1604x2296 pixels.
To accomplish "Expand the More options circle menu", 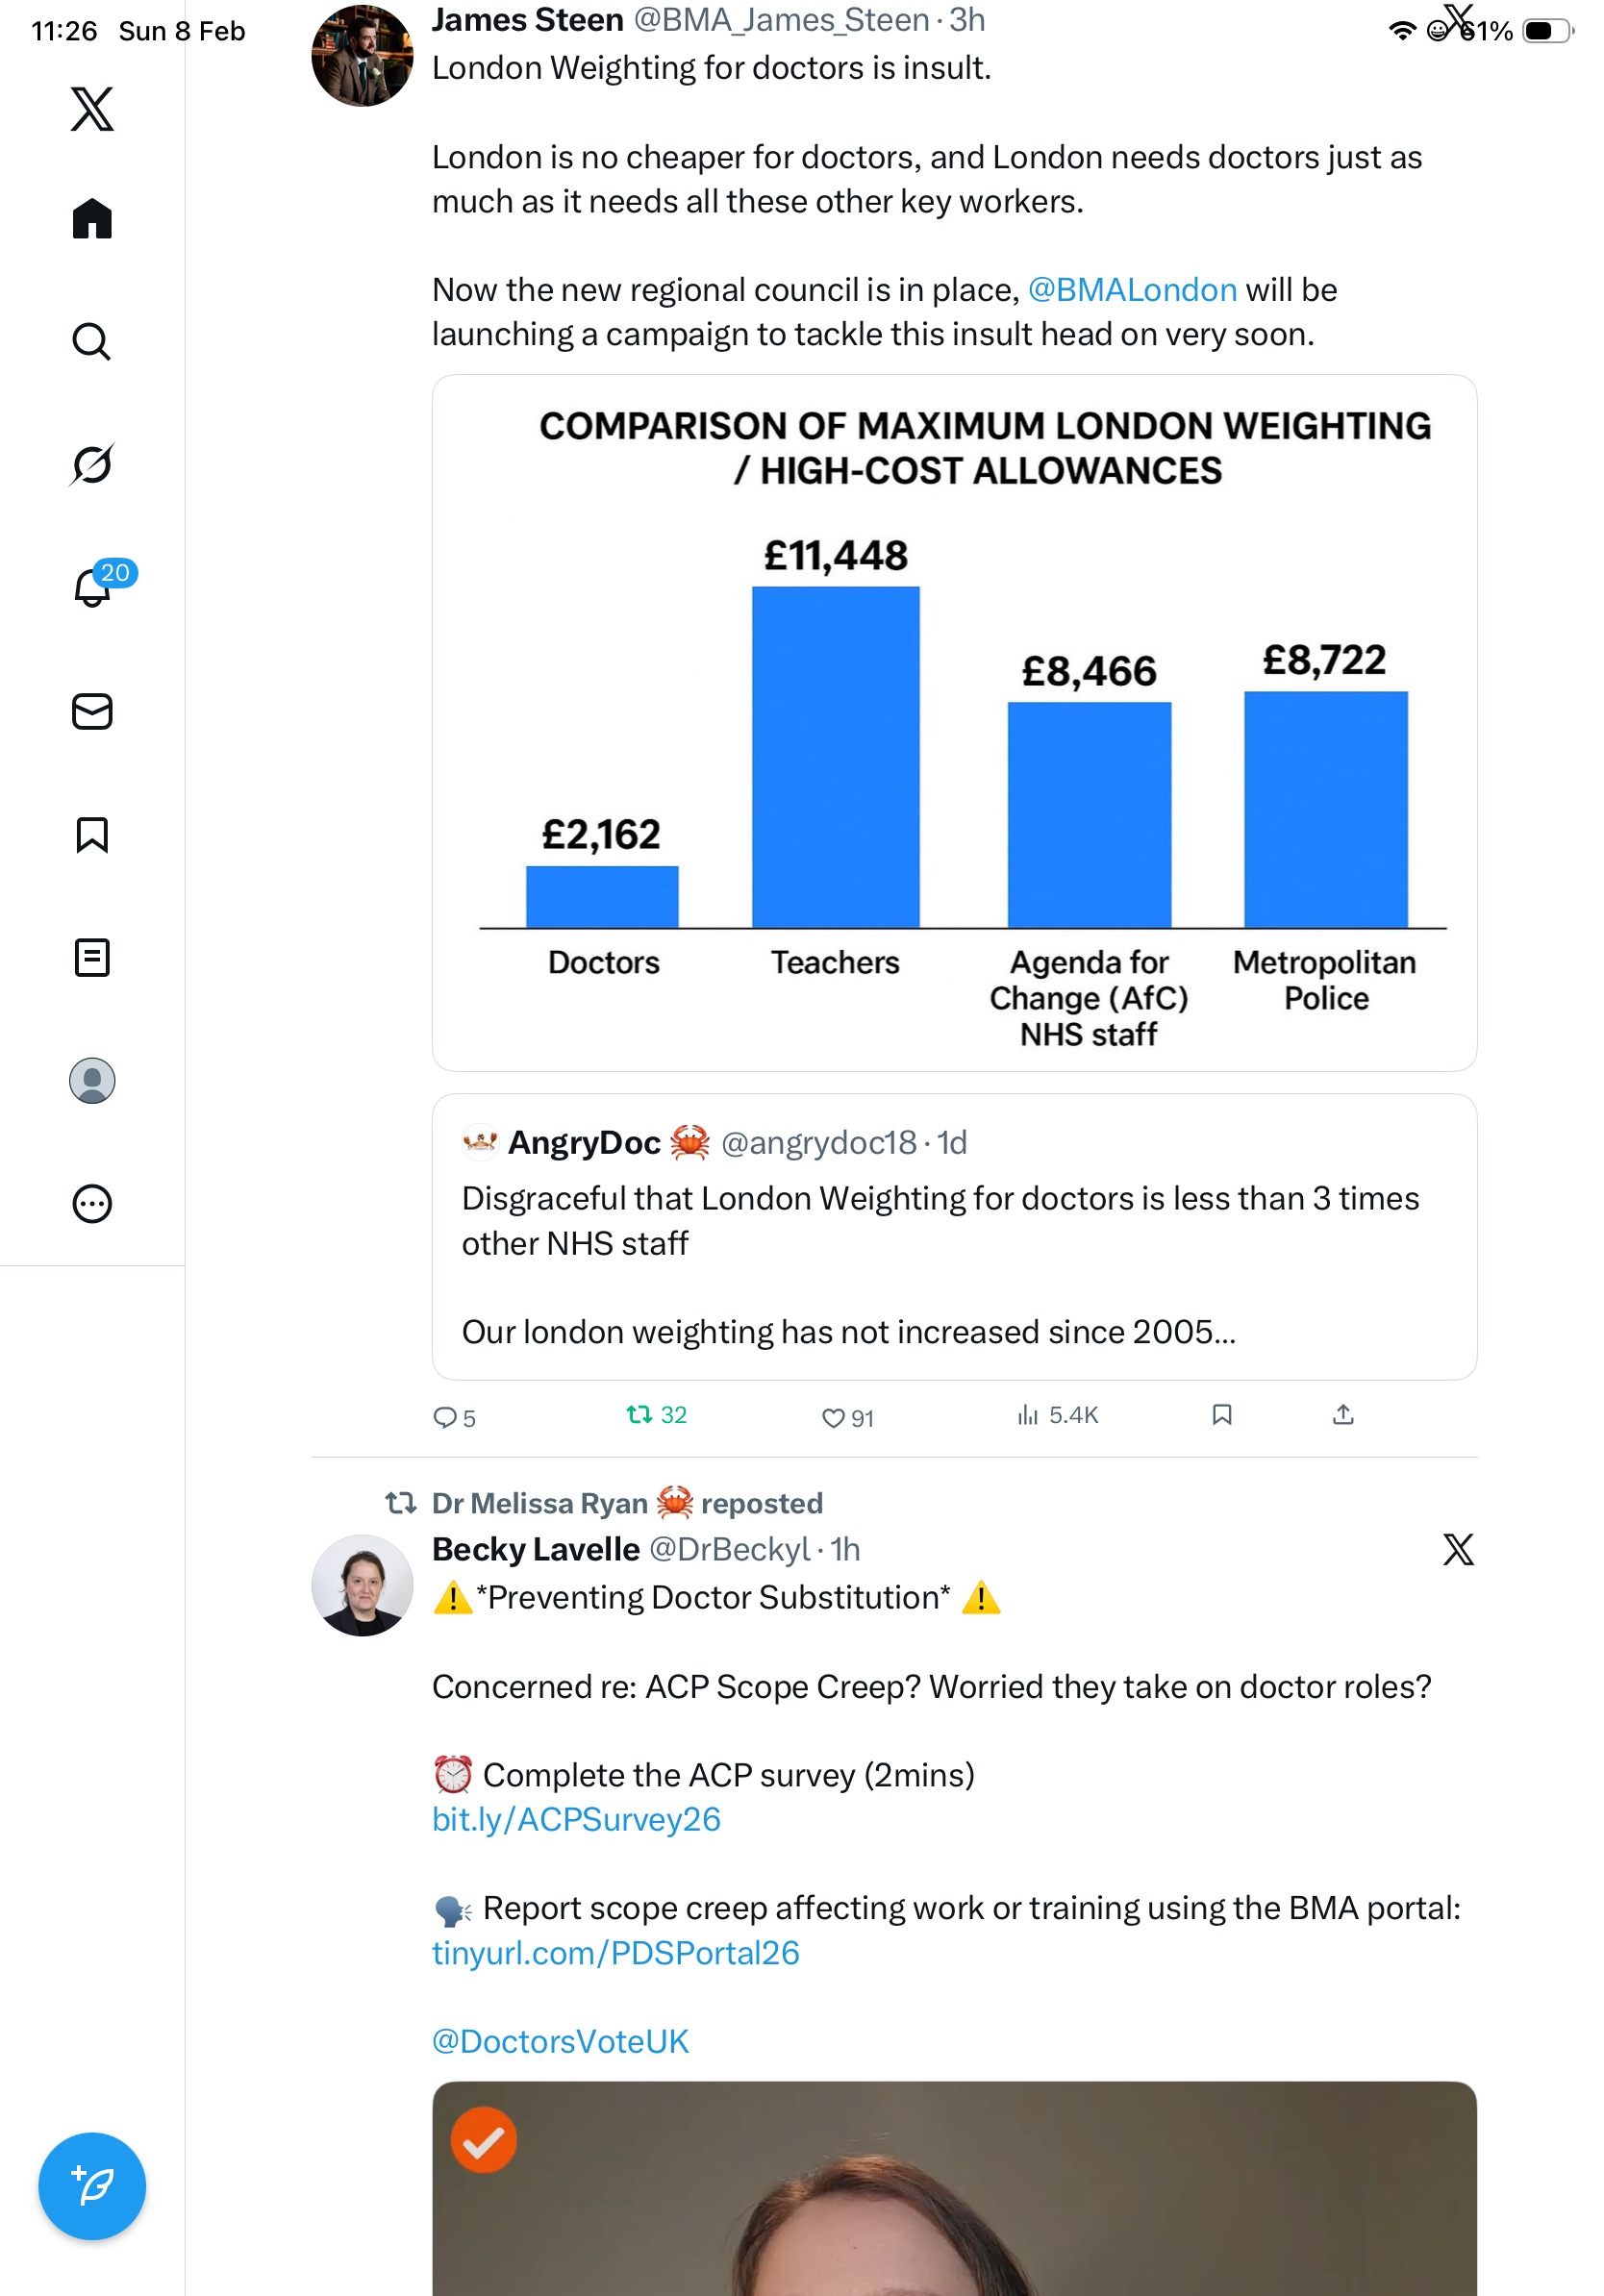I will coord(92,1204).
